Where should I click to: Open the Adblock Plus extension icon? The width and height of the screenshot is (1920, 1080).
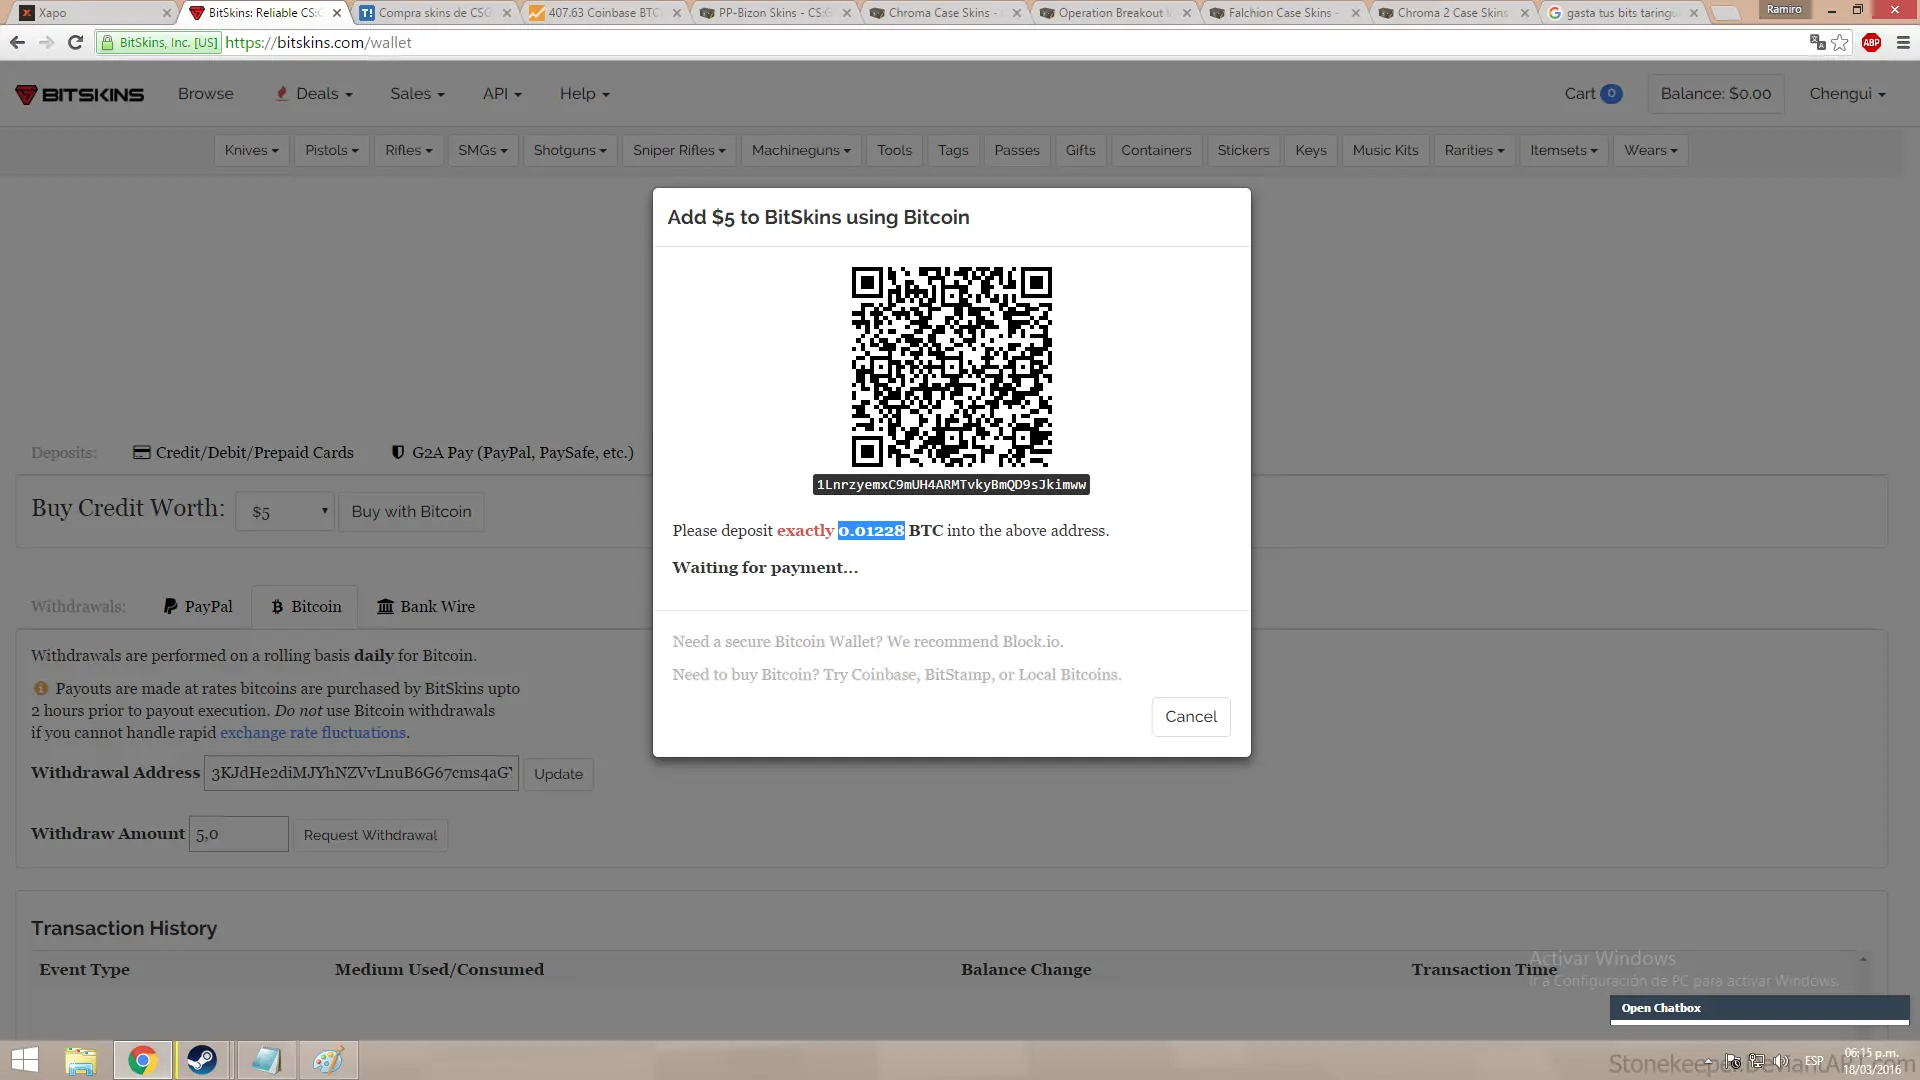pyautogui.click(x=1872, y=43)
